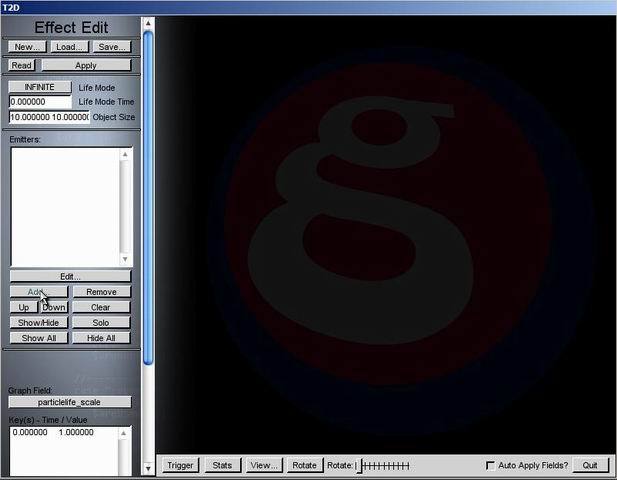Viewport: 617px width, 480px height.
Task: Toggle the INFINITE life mode button
Action: (40, 87)
